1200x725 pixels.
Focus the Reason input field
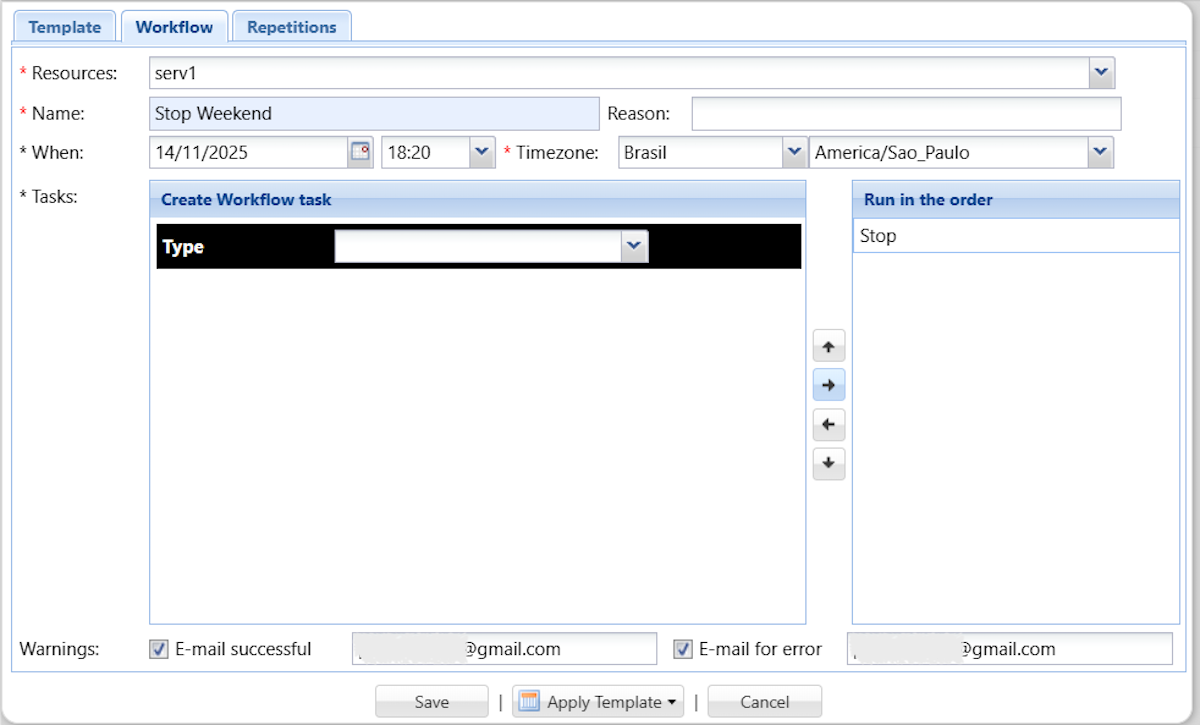906,114
